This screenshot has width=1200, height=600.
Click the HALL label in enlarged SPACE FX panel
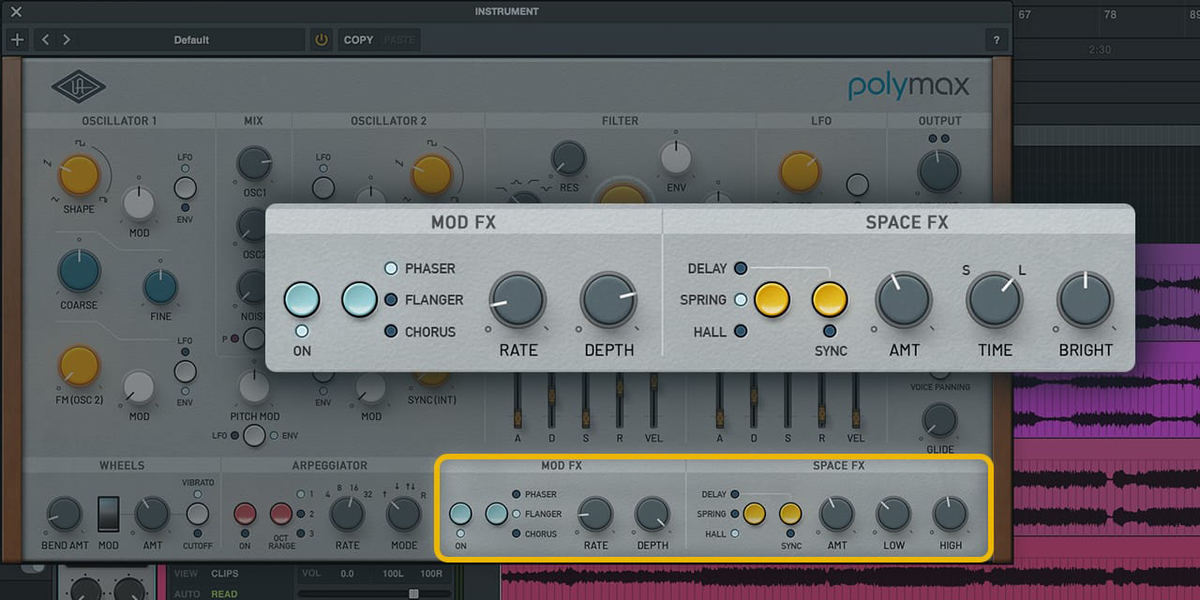(x=709, y=331)
